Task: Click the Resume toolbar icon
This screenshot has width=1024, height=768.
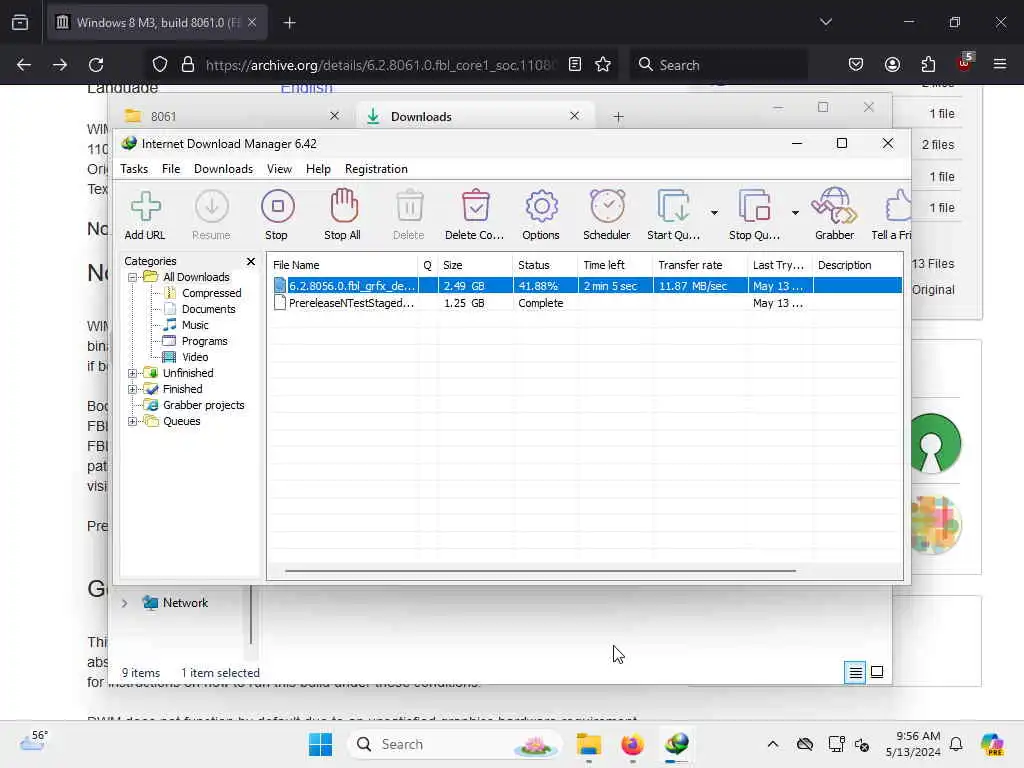Action: 211,214
